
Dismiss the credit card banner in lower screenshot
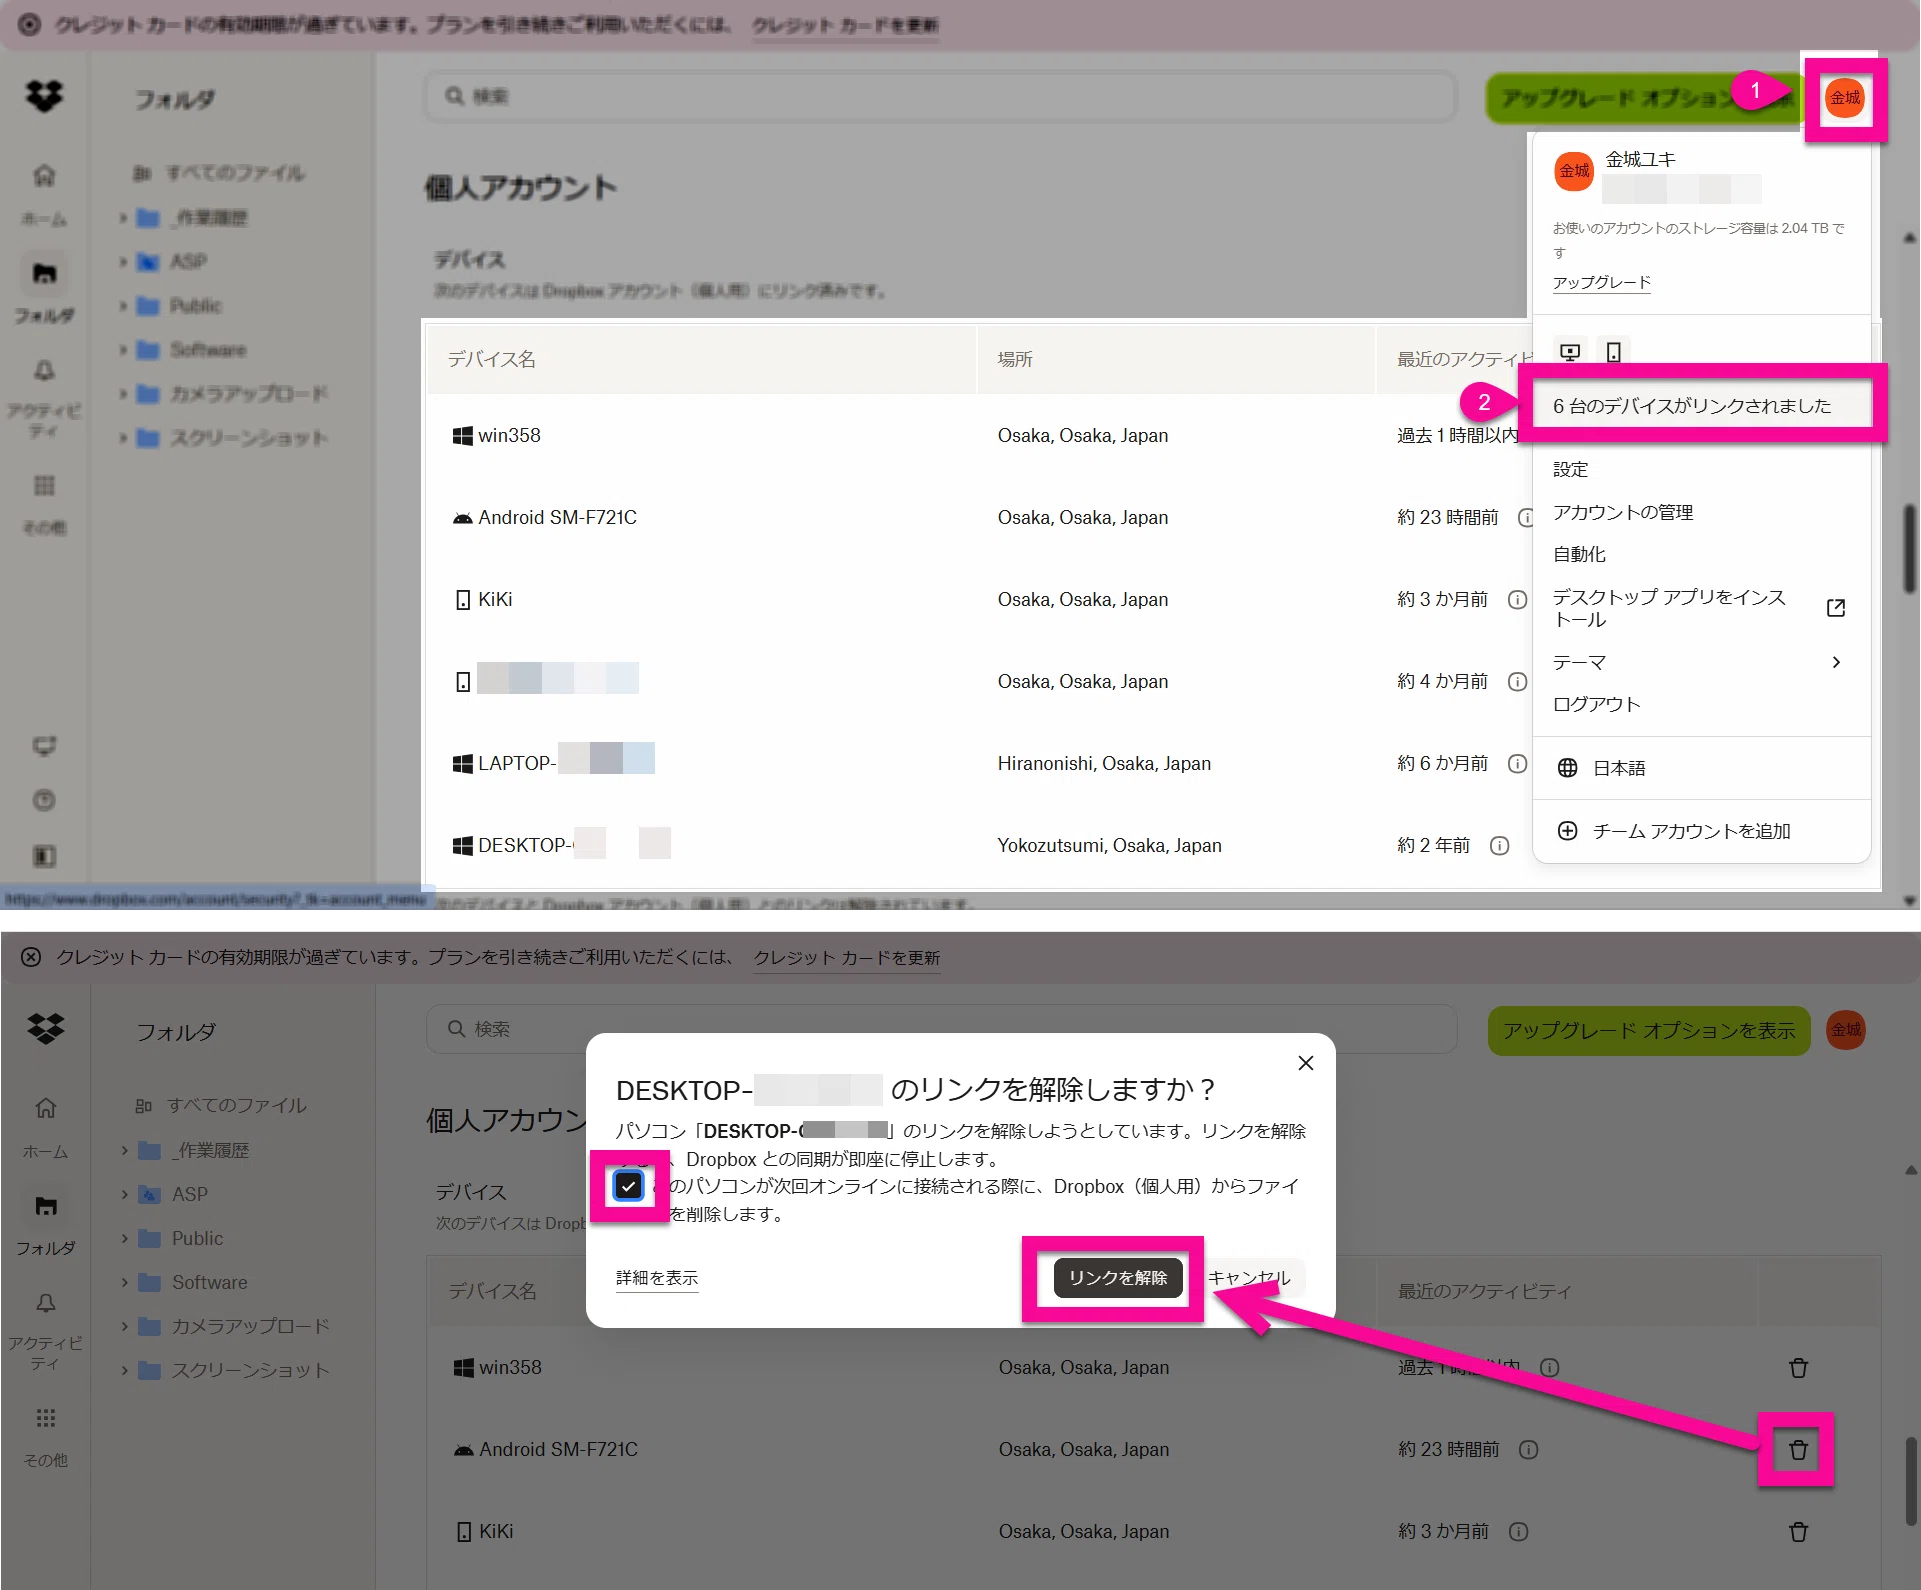31,957
